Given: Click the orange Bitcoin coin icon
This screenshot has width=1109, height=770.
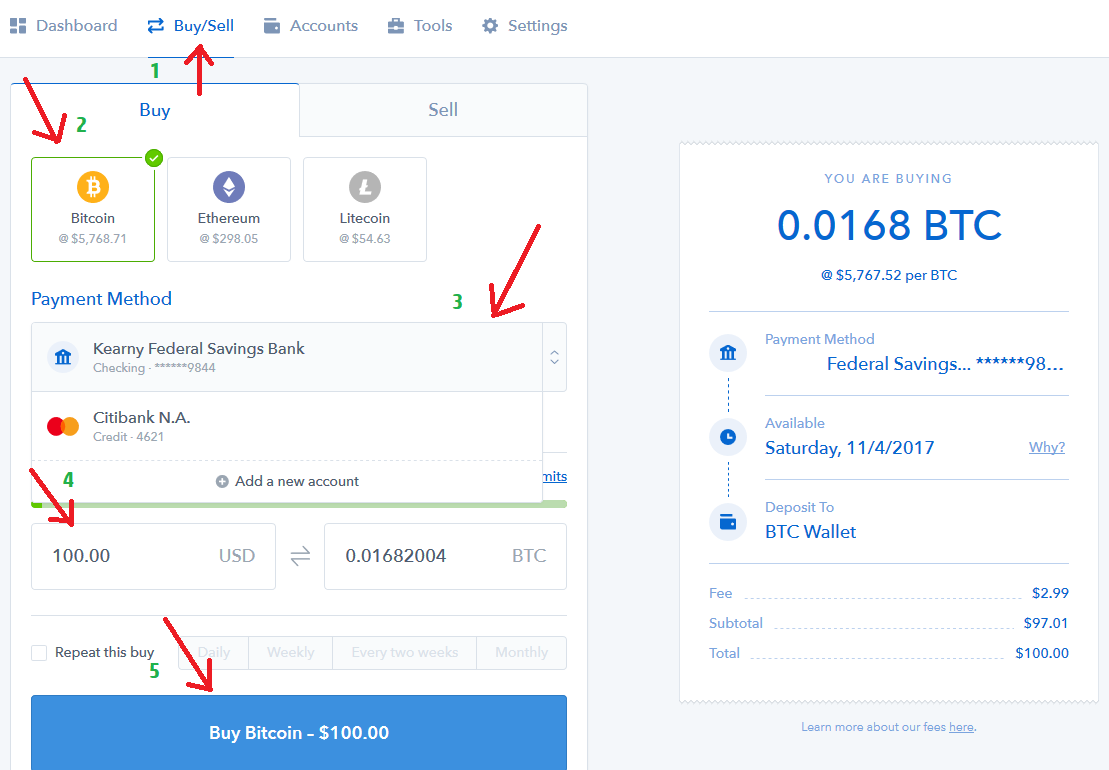Looking at the screenshot, I should click(x=93, y=187).
